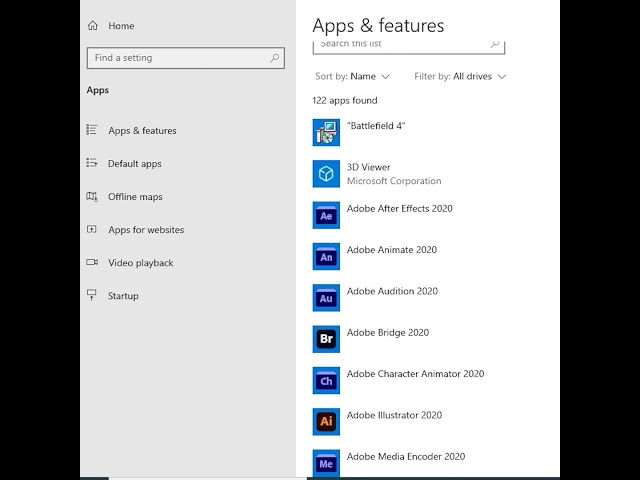Click the Apps & features list icon
640x480 pixels.
point(92,130)
